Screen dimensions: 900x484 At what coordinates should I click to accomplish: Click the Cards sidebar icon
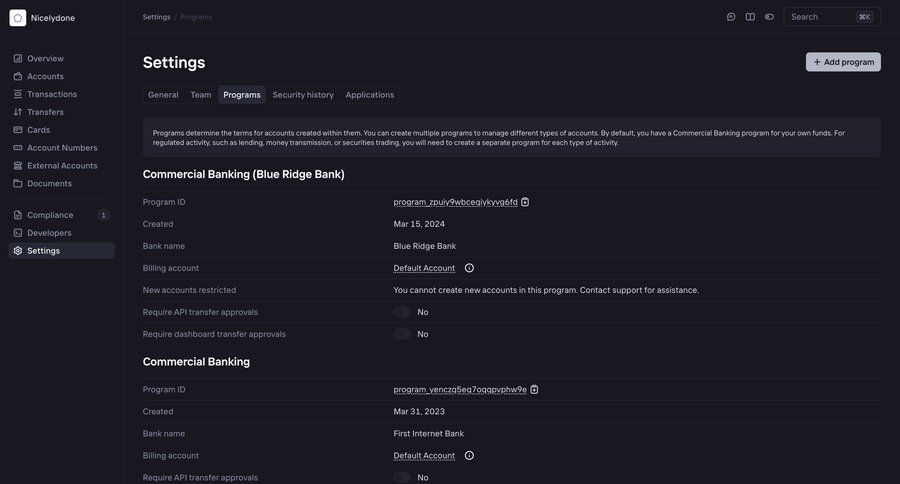(x=18, y=130)
